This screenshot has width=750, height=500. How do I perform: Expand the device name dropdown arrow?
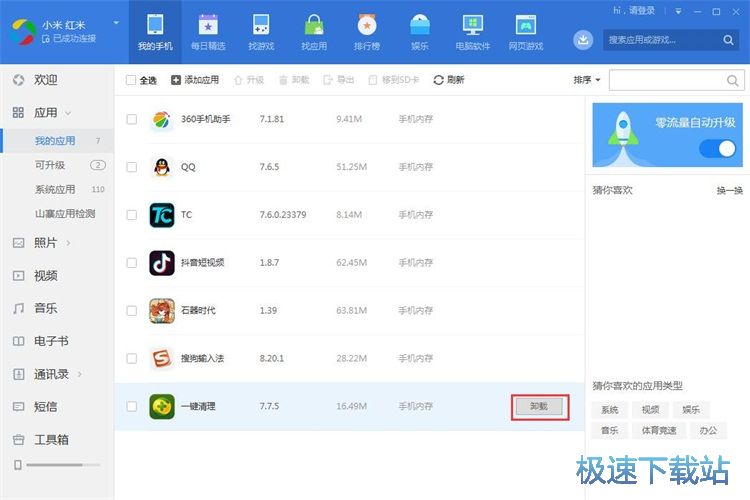coord(116,22)
